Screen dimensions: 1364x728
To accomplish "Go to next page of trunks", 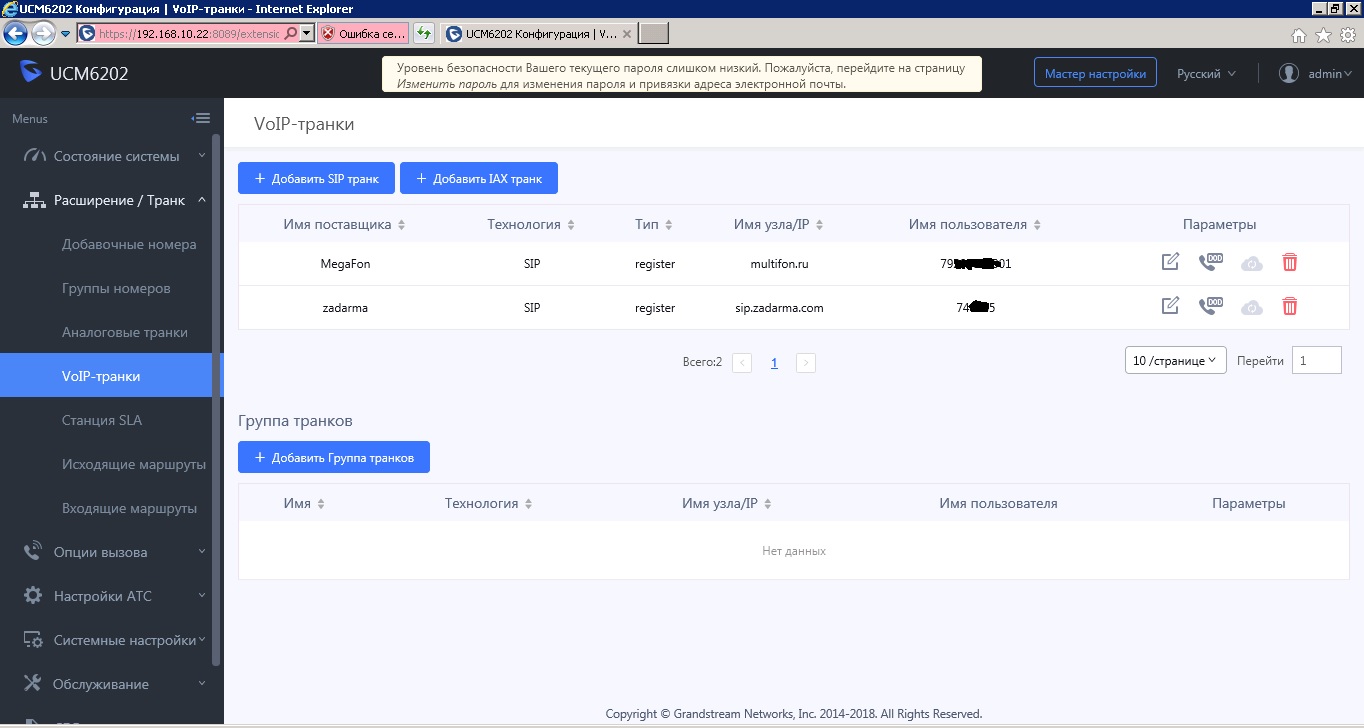I will point(806,363).
